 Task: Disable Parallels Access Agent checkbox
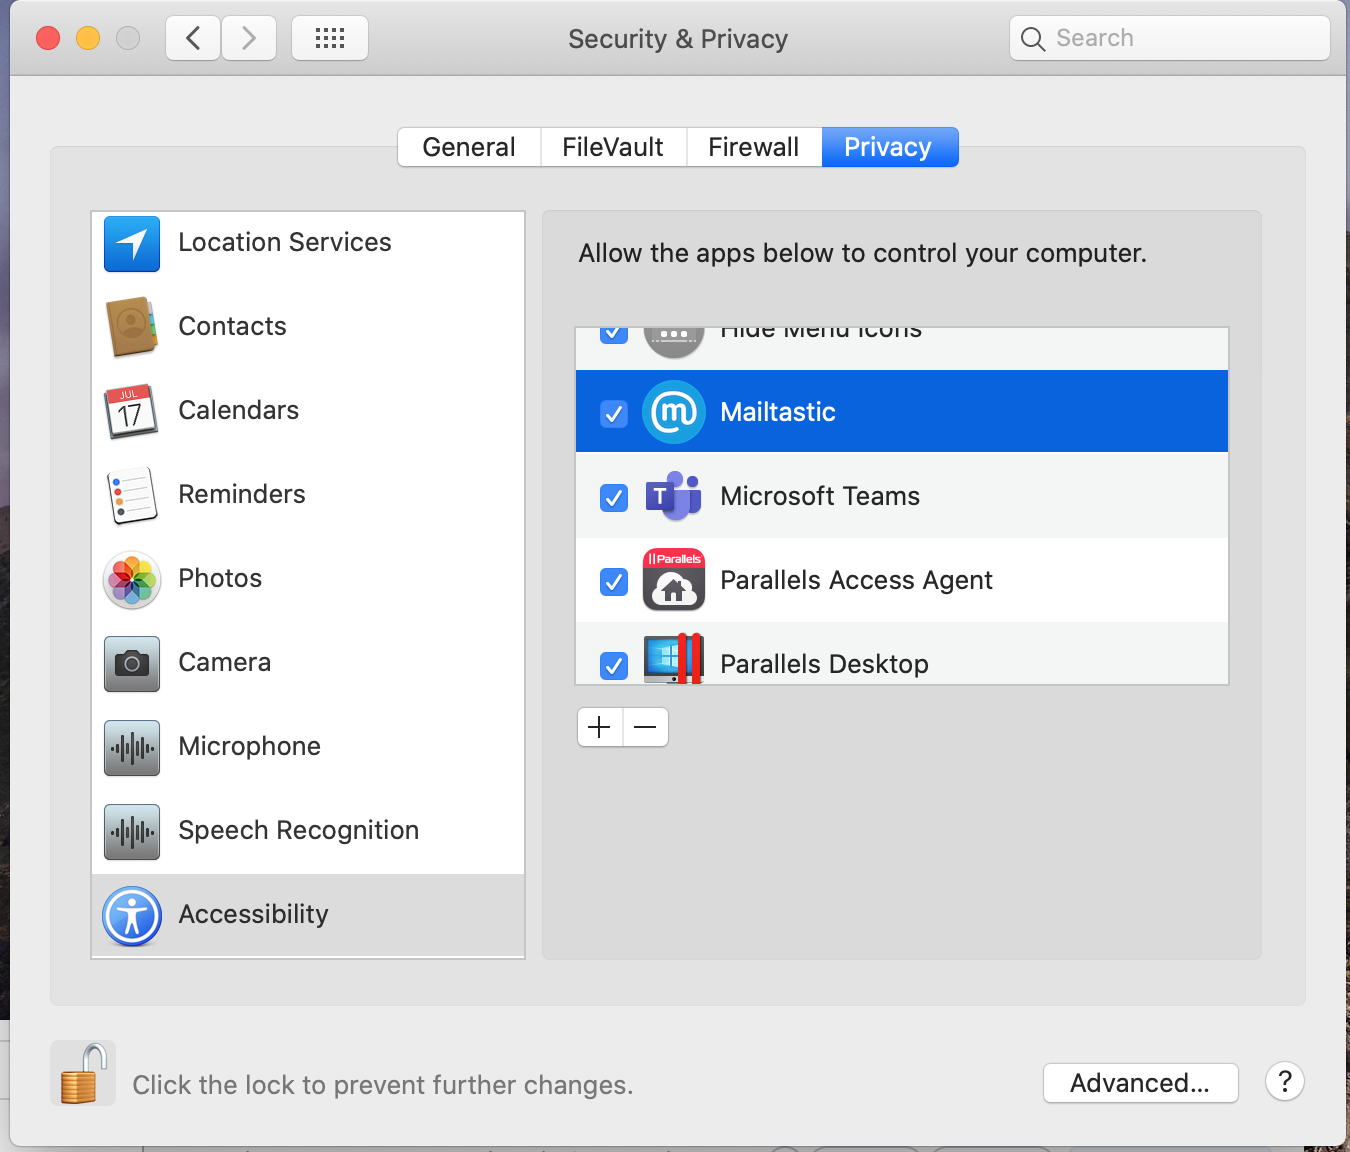(x=614, y=581)
